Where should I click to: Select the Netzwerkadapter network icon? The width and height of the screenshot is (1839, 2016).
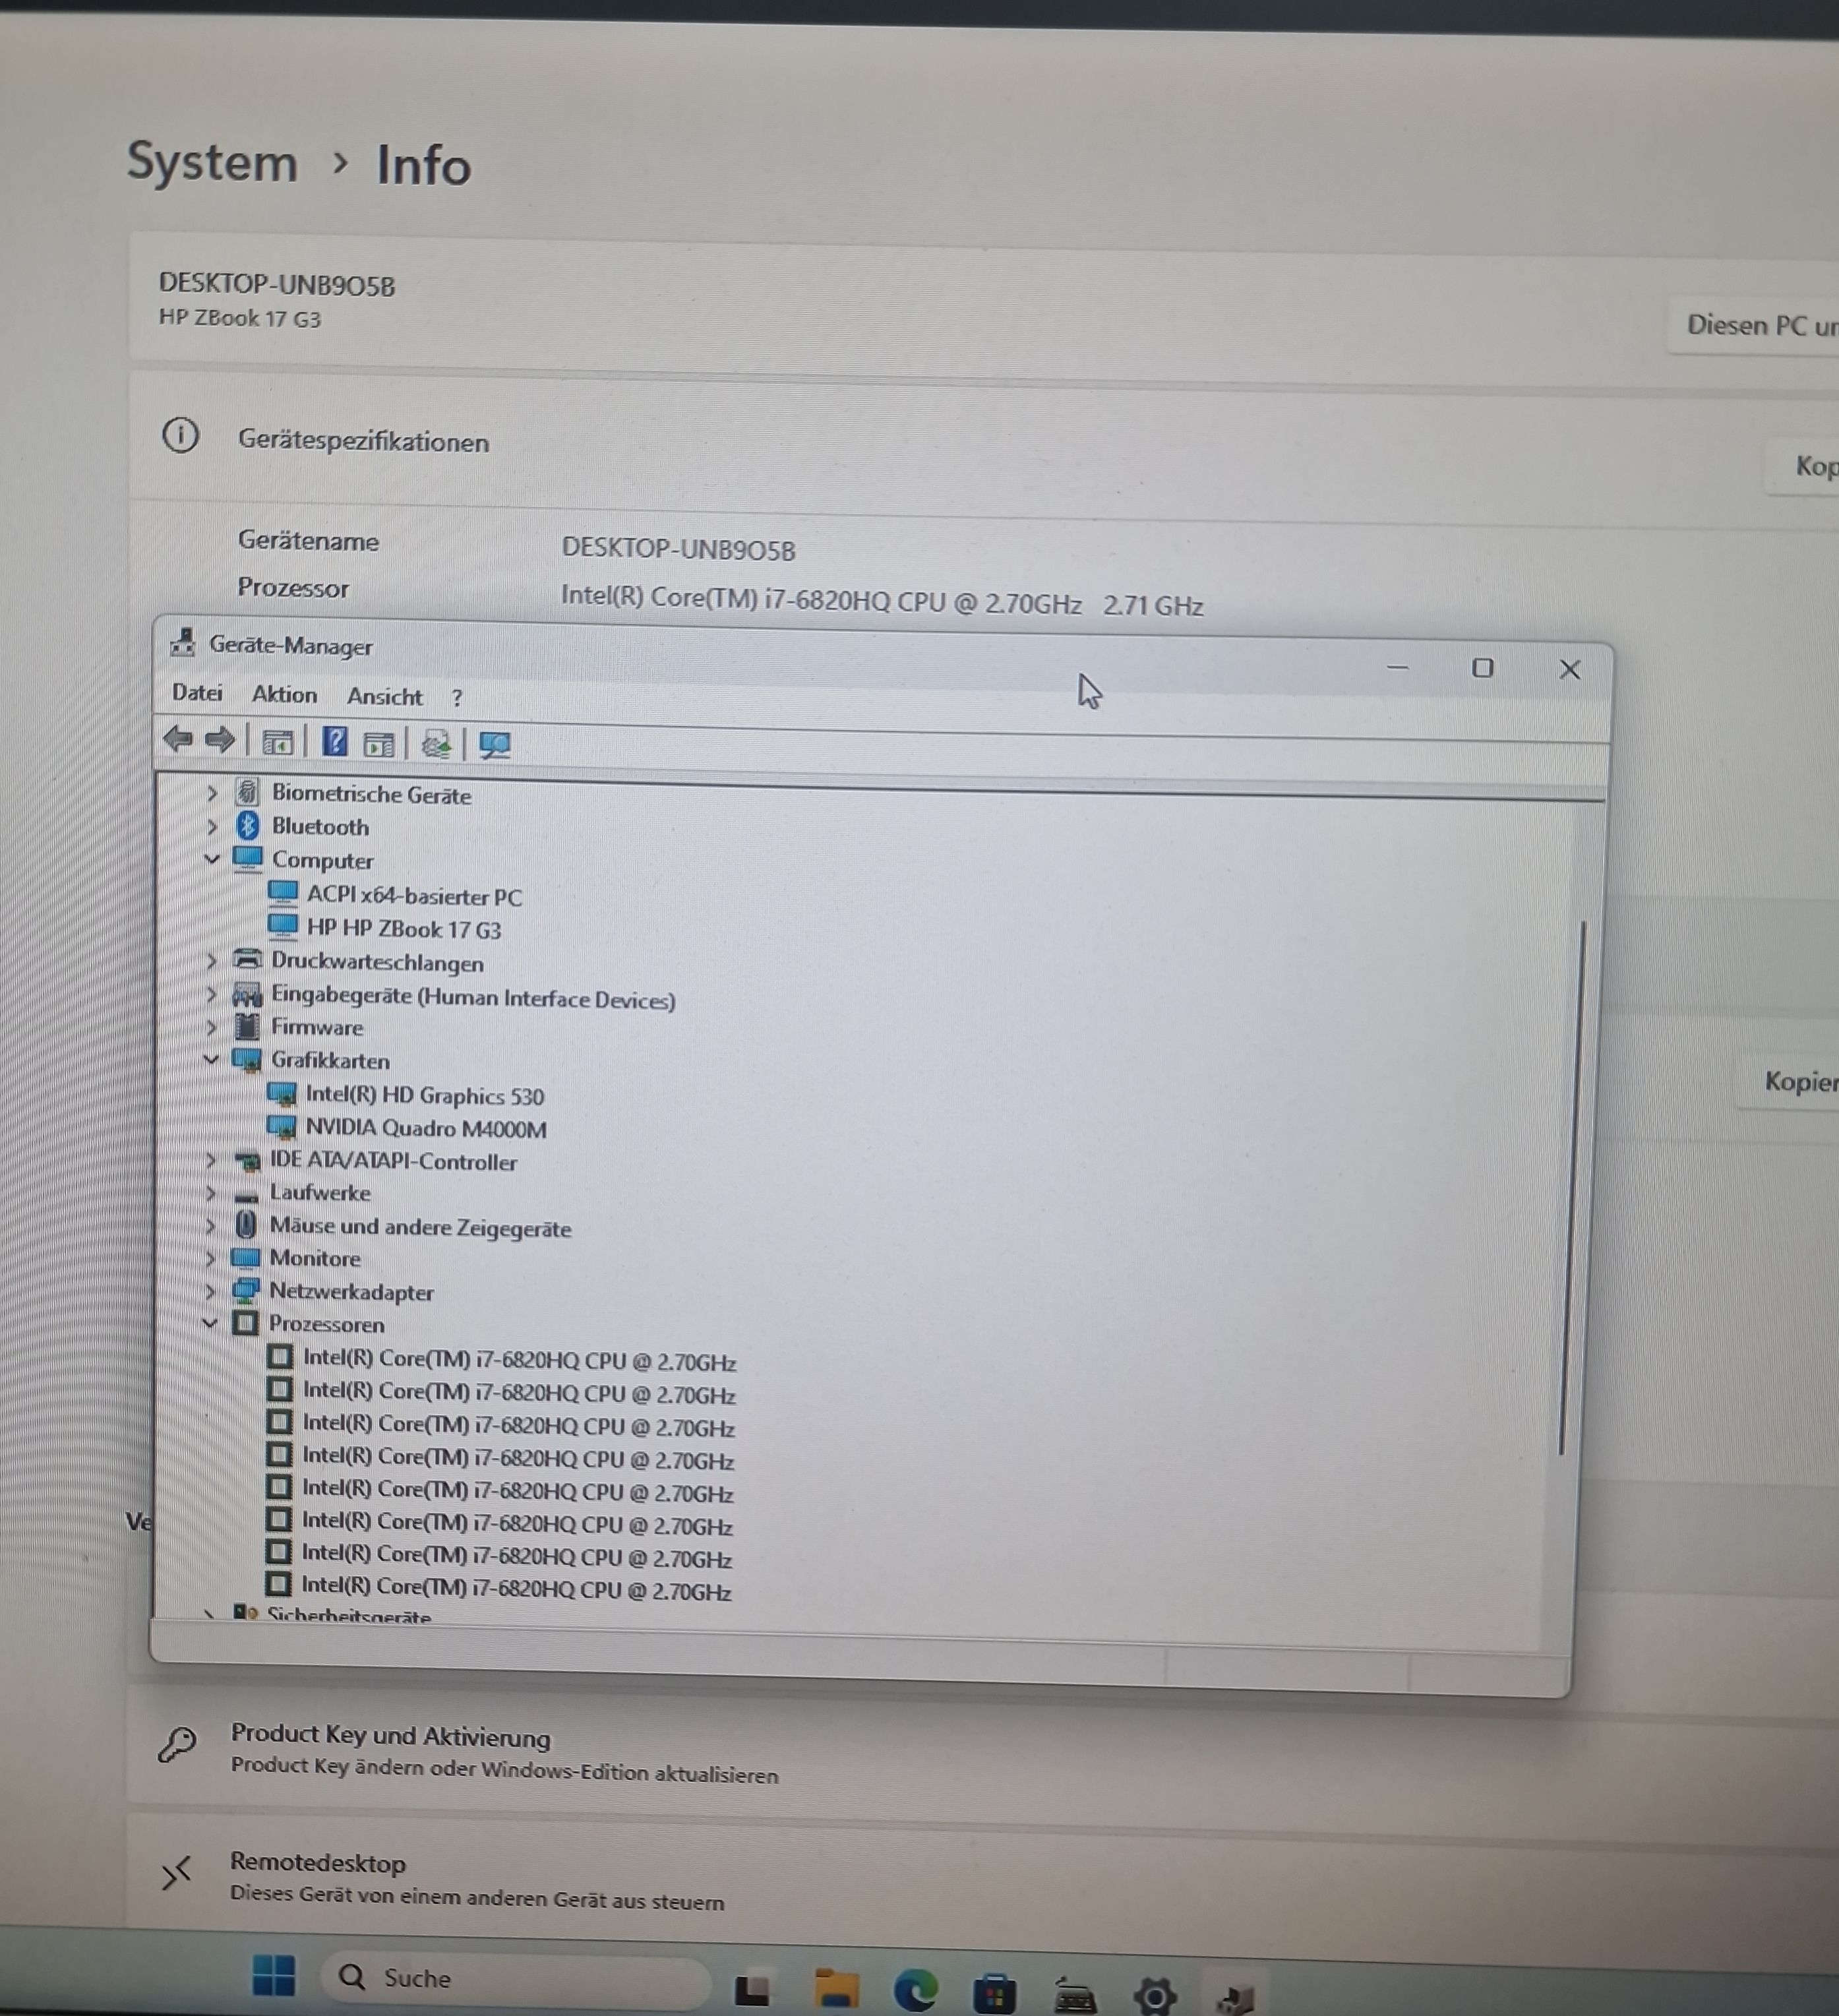coord(246,1290)
